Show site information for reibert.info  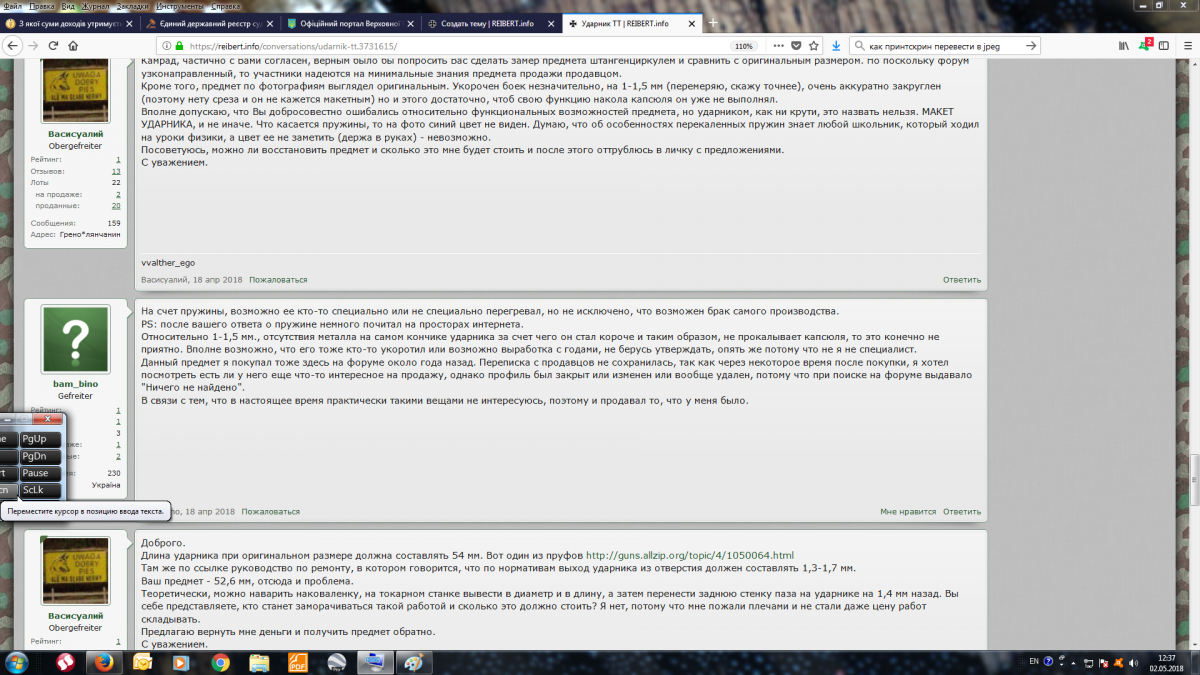pos(165,46)
